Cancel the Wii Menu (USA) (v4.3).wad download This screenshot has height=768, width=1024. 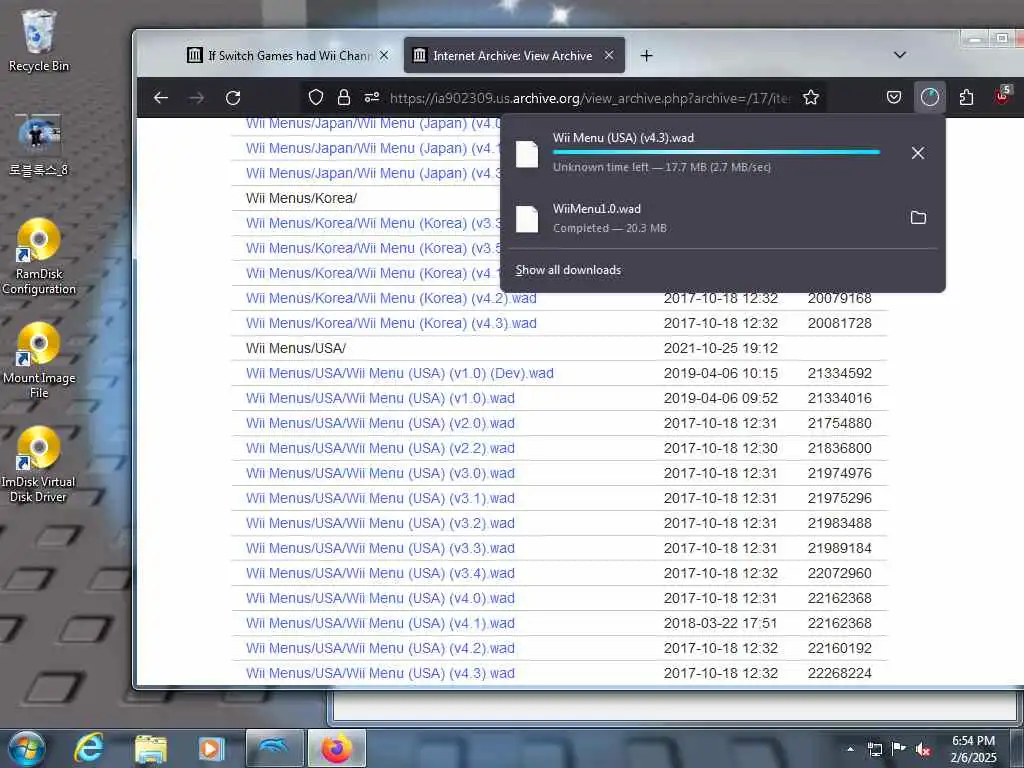(x=918, y=153)
